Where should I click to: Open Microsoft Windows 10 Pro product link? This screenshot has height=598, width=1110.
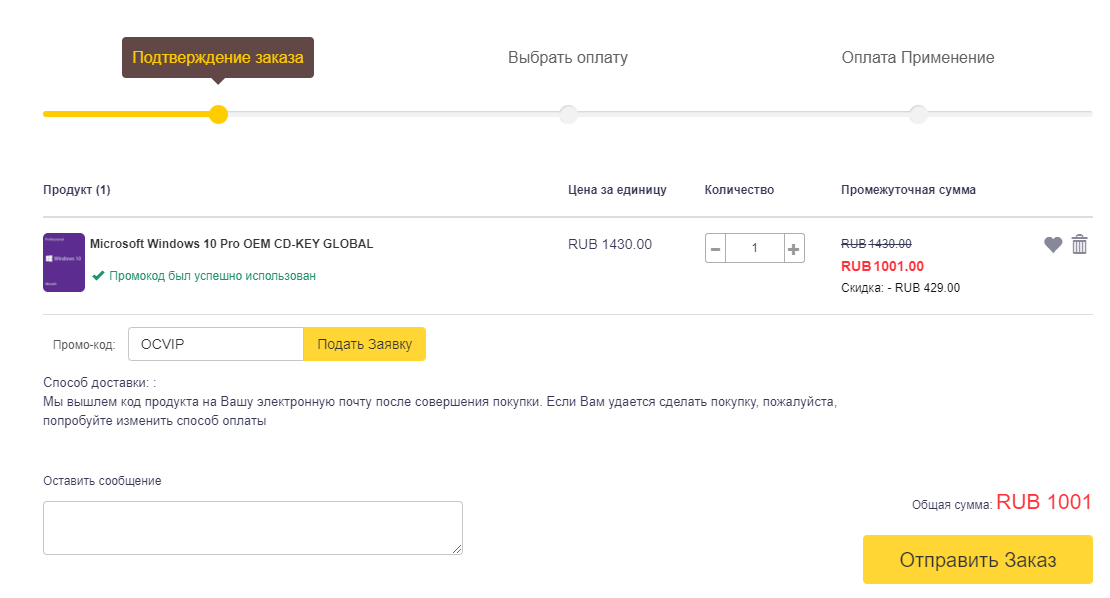231,243
